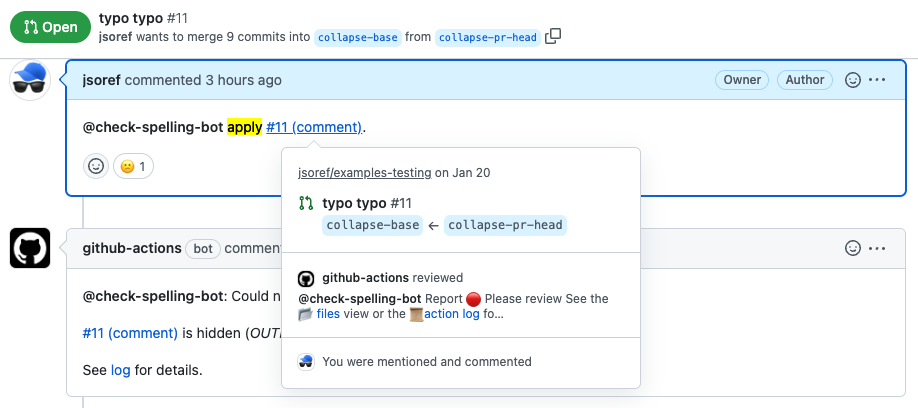The image size is (918, 408).
Task: Open more options menu on jsoref comment
Action: pyautogui.click(x=877, y=80)
